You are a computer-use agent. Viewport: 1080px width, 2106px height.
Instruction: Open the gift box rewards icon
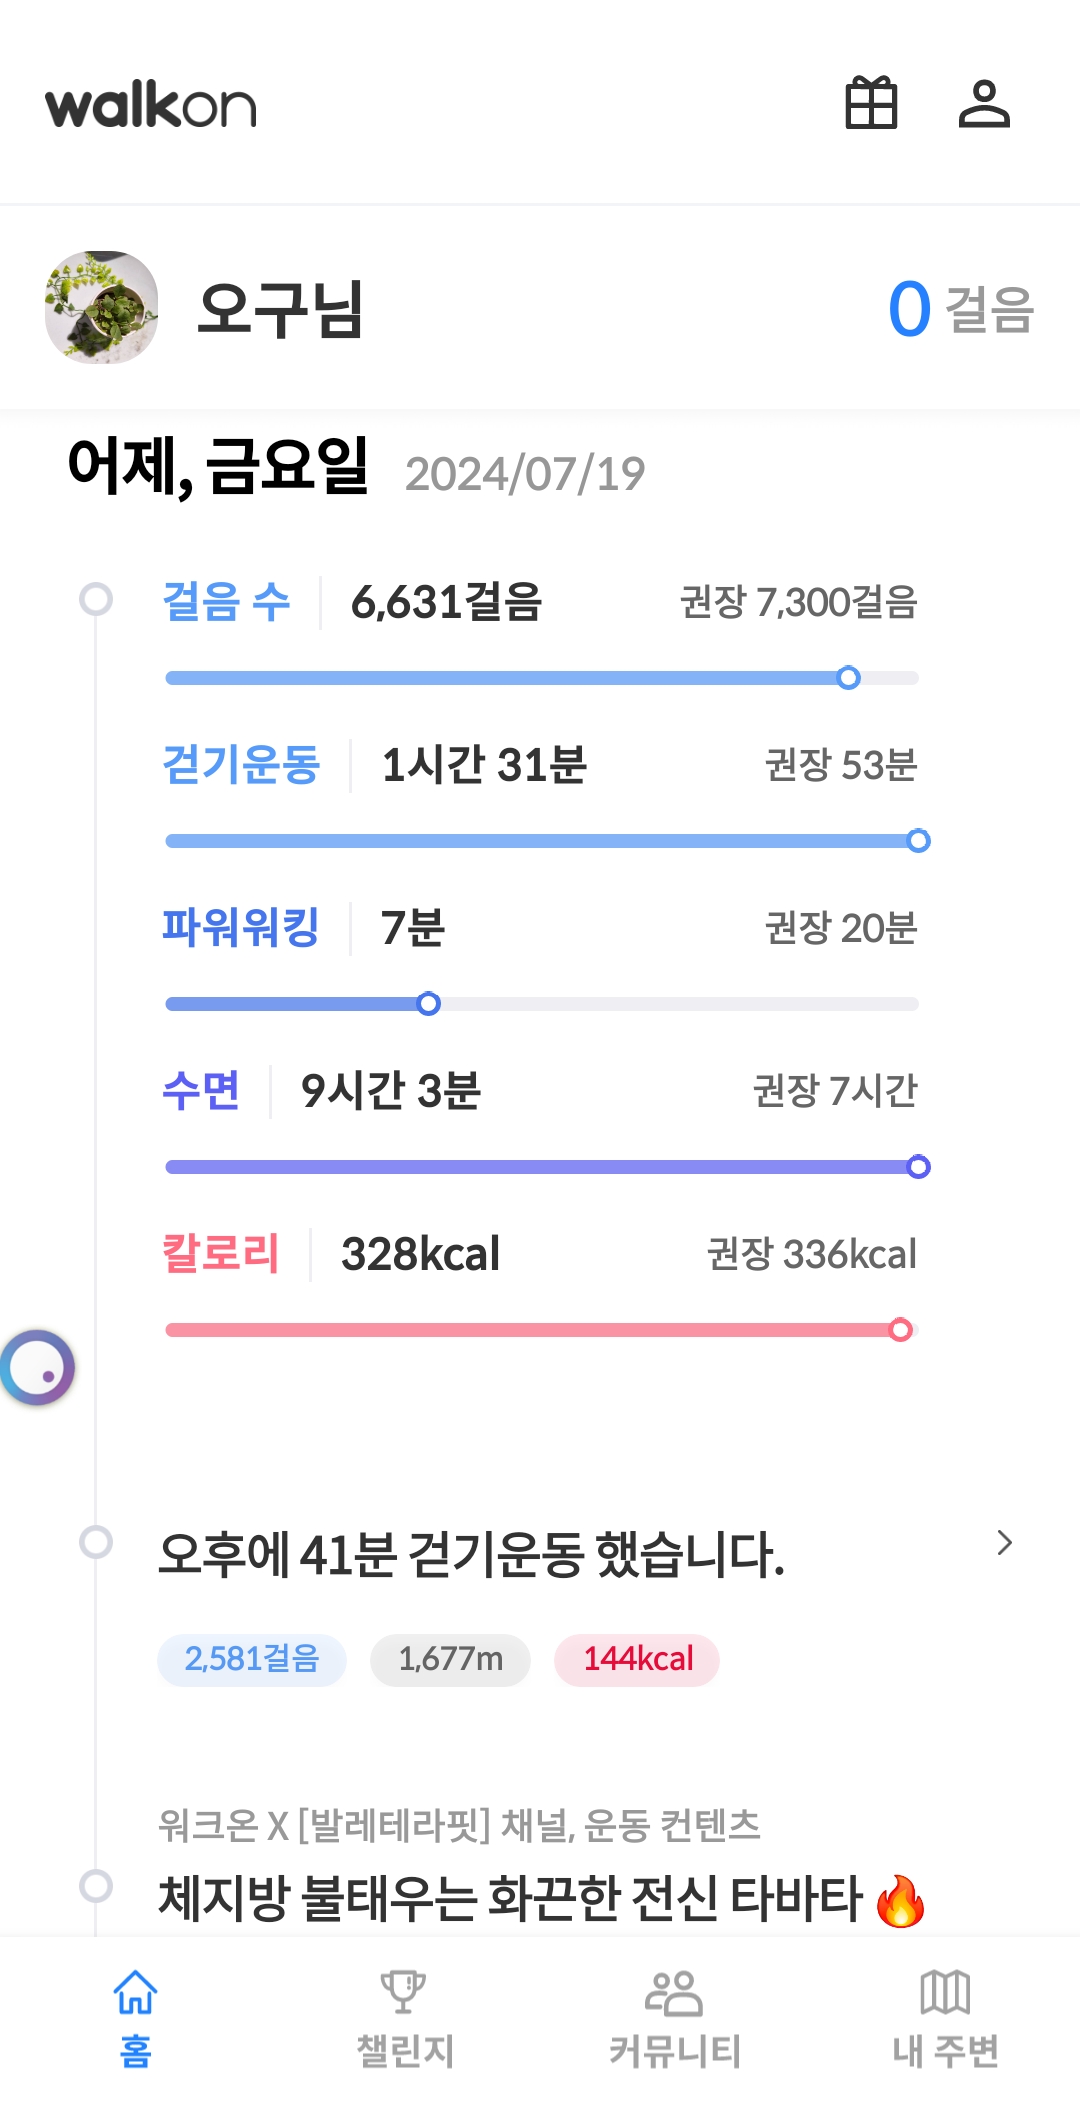click(x=871, y=104)
